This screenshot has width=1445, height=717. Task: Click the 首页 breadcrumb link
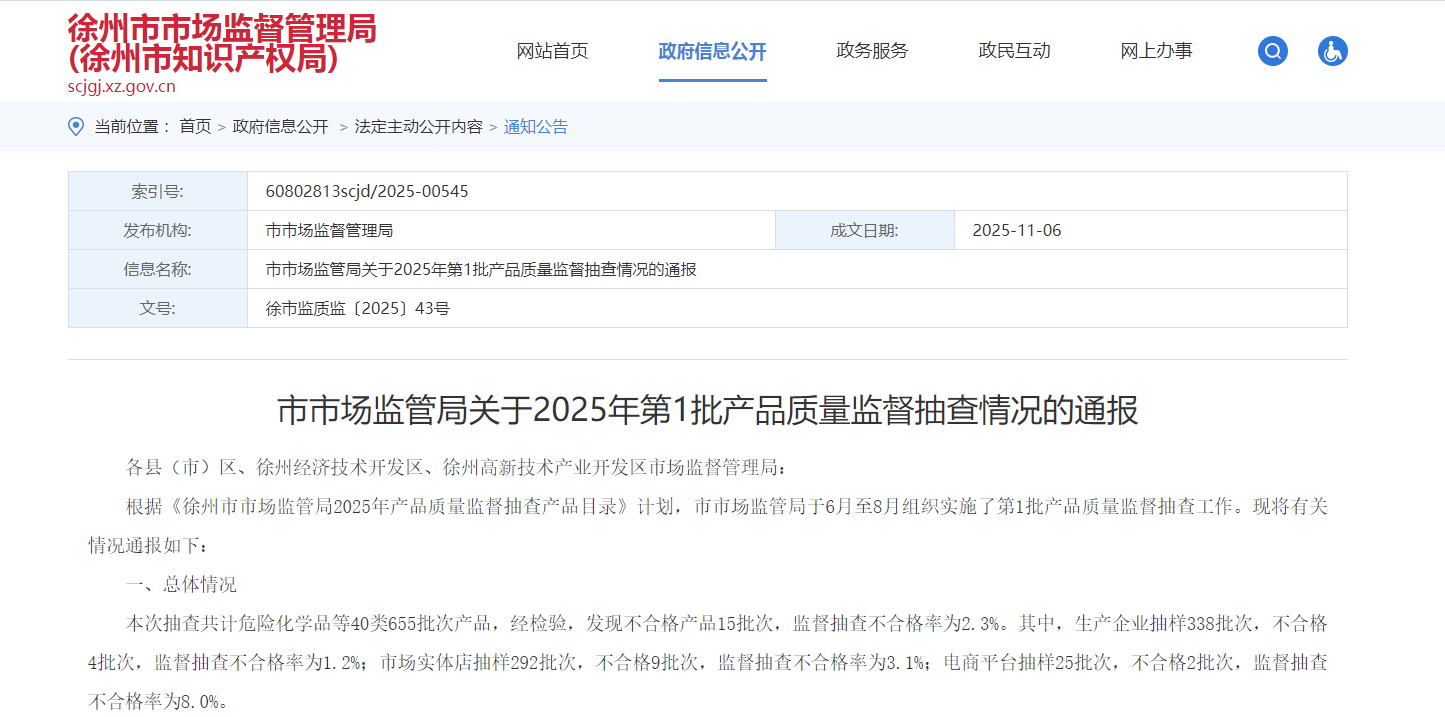[x=195, y=127]
